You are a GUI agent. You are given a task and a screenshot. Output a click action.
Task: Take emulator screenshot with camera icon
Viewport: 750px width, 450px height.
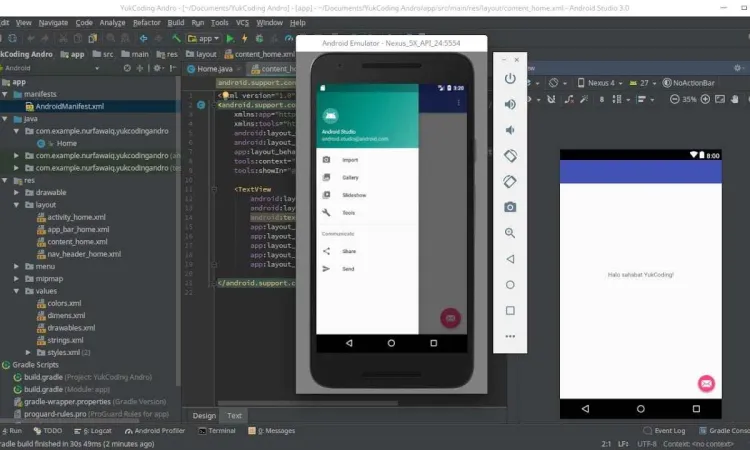pyautogui.click(x=510, y=207)
